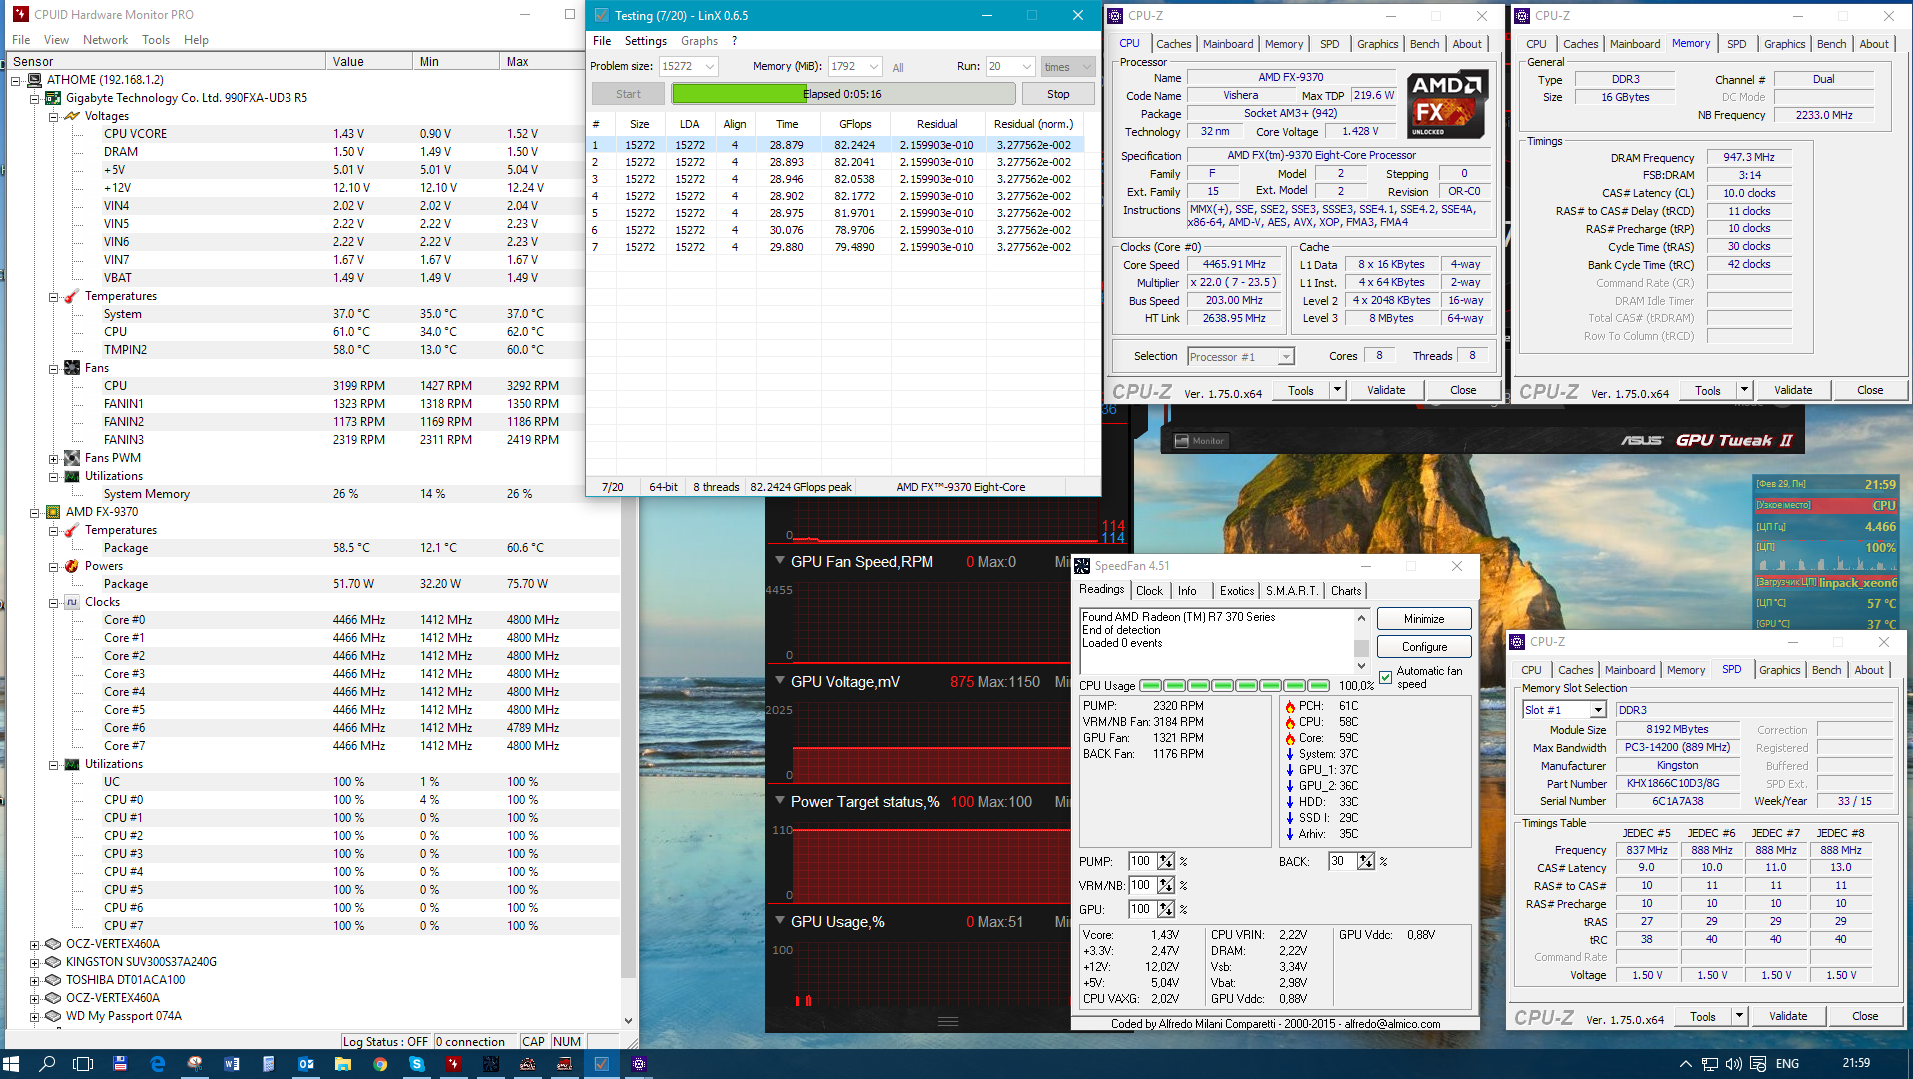Click the fan icon beside Fans
Viewport: 1913px width, 1079px height.
point(72,368)
